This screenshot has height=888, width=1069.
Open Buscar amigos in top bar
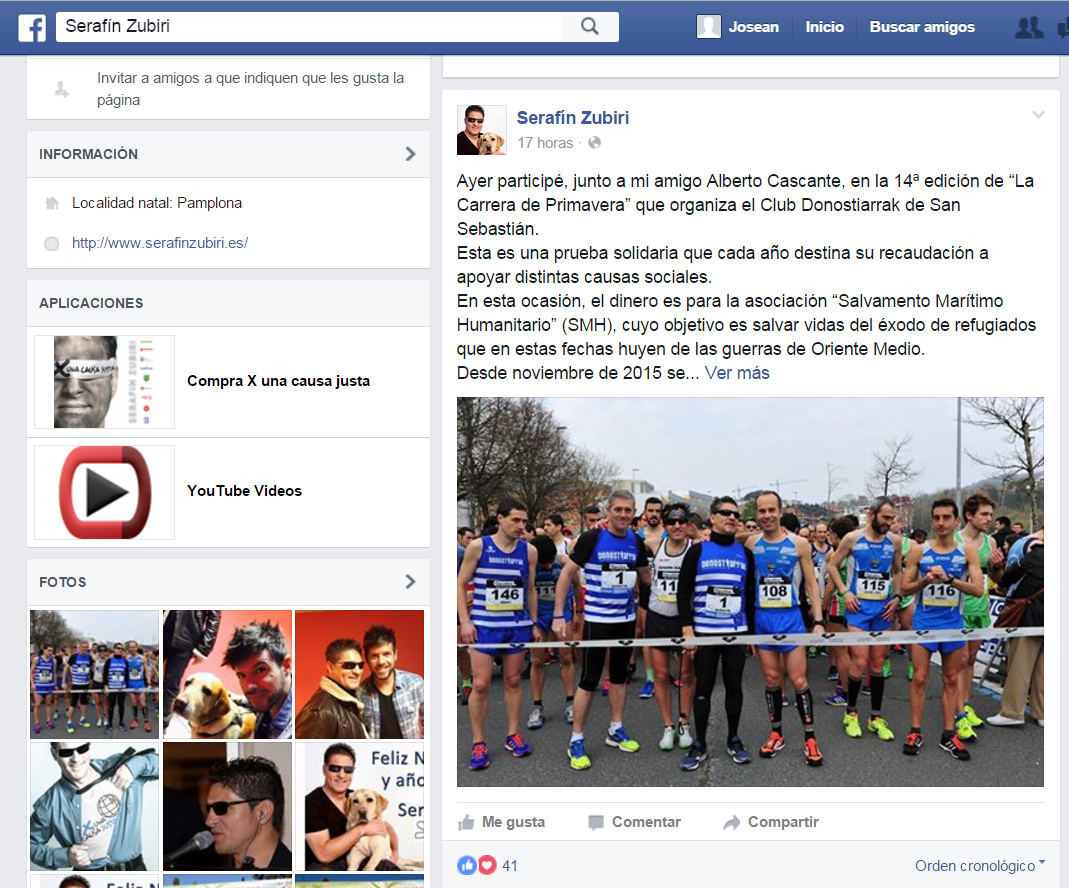tap(922, 27)
